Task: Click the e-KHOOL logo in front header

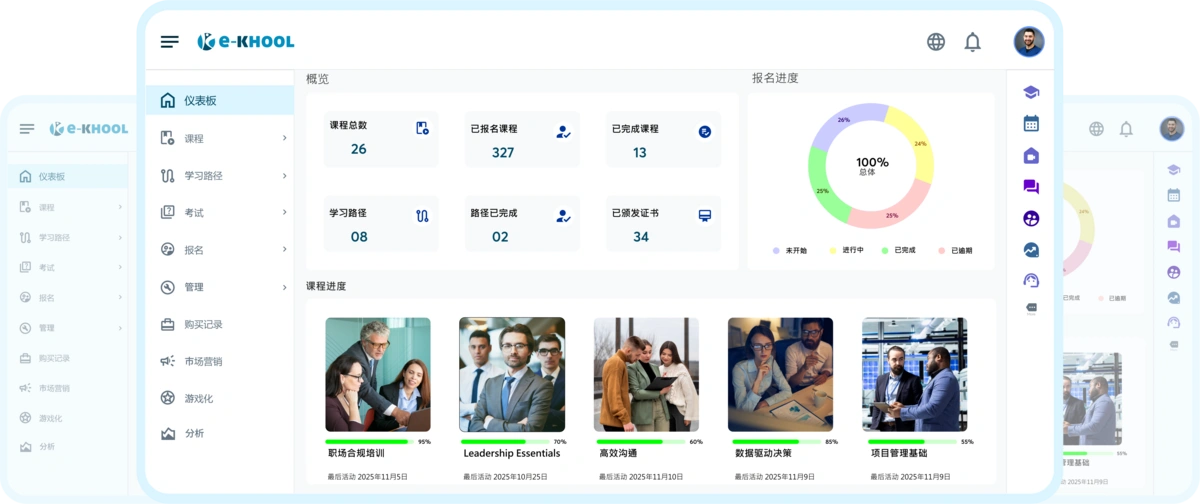Action: click(246, 41)
